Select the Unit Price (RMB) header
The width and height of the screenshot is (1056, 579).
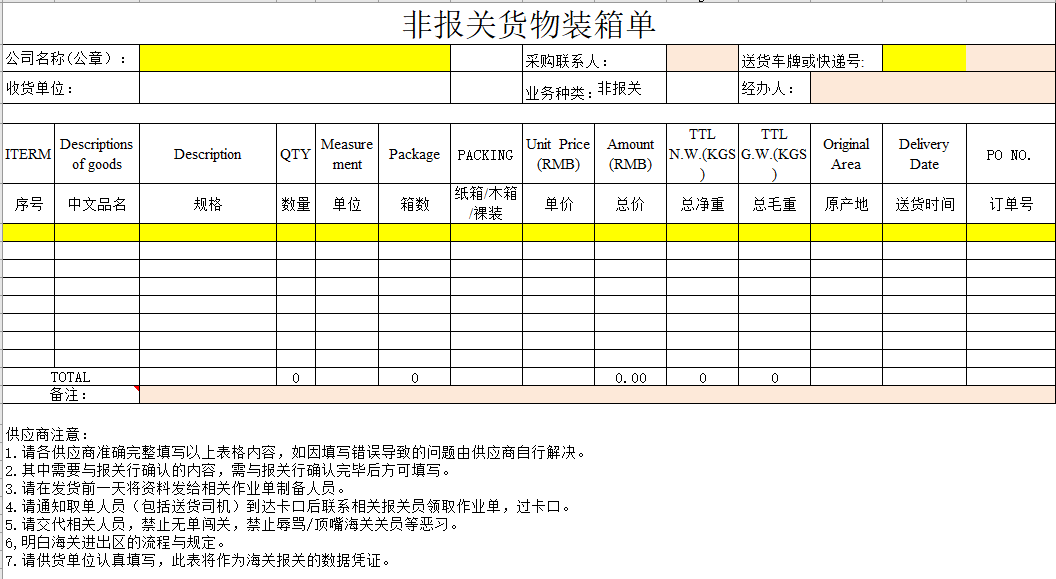click(558, 155)
